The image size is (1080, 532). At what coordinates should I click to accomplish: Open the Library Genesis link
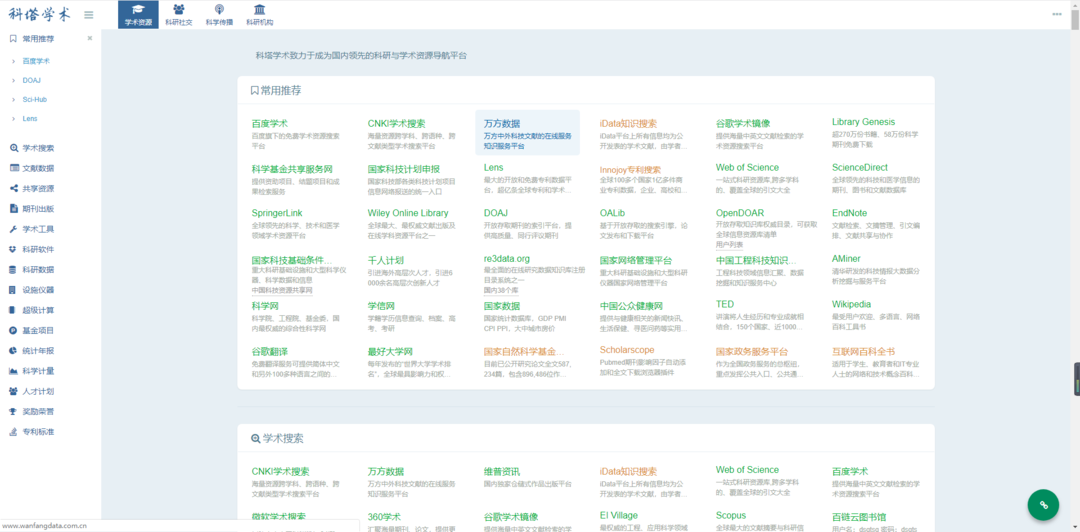pyautogui.click(x=864, y=122)
